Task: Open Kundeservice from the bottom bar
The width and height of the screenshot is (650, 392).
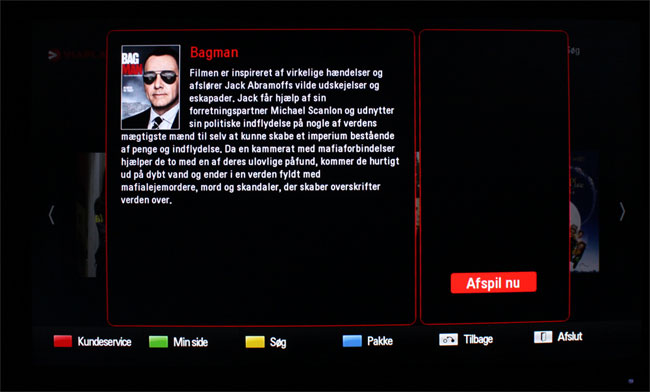Action: coord(104,342)
